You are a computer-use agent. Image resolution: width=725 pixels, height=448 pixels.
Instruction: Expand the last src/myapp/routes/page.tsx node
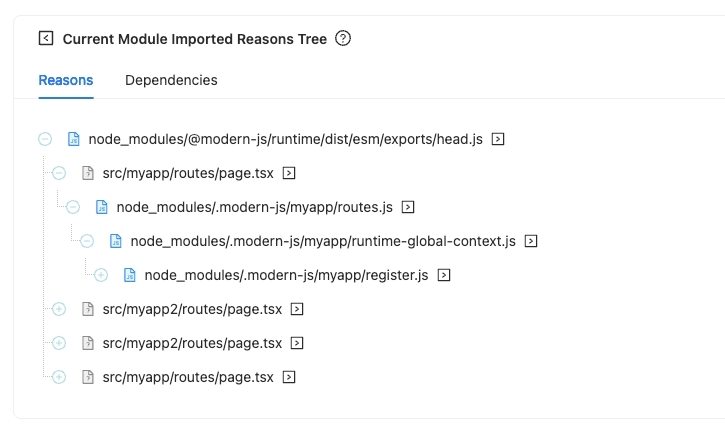pos(59,377)
